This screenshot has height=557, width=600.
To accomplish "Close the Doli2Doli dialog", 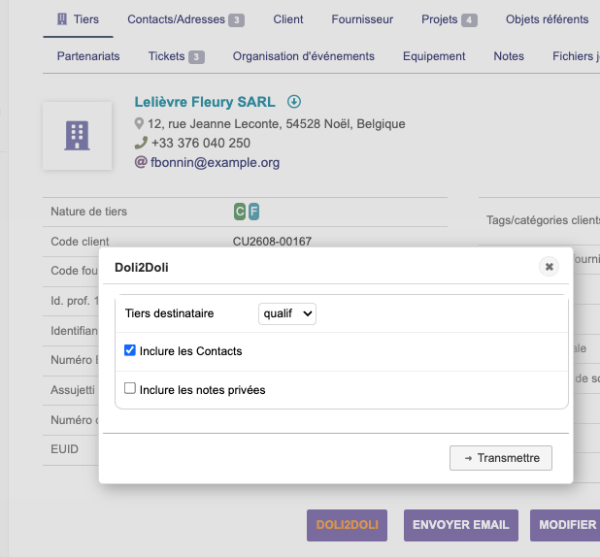I will [549, 267].
